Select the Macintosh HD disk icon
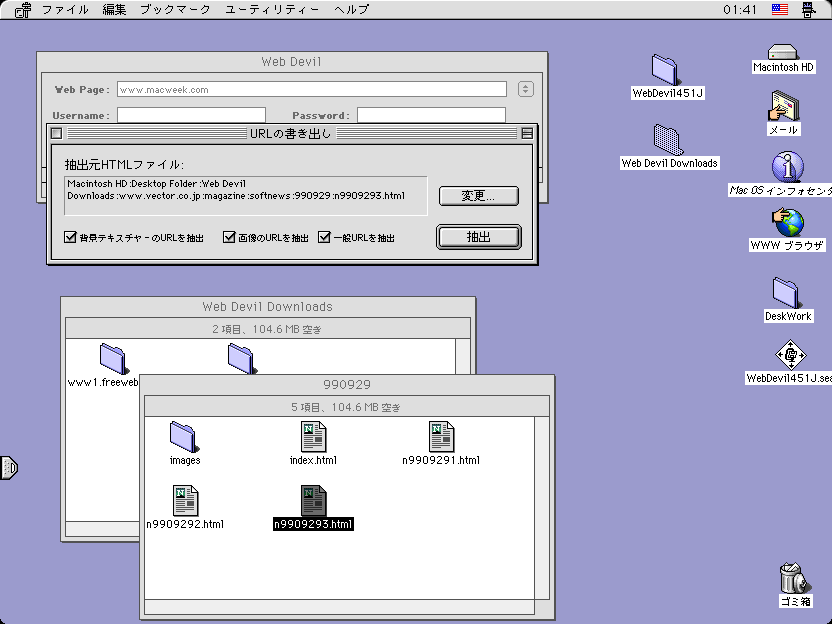Image resolution: width=832 pixels, height=624 pixels. pos(783,52)
